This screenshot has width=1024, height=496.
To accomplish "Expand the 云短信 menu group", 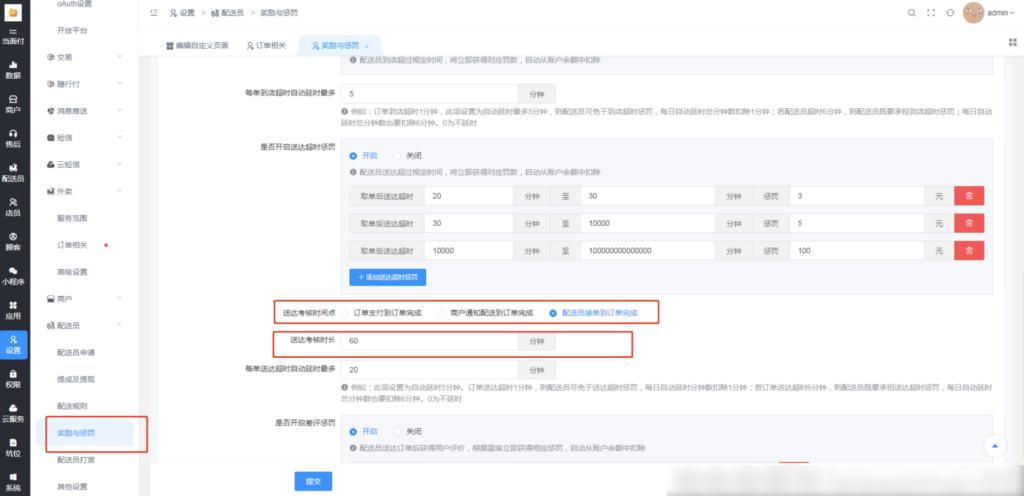I will click(84, 164).
